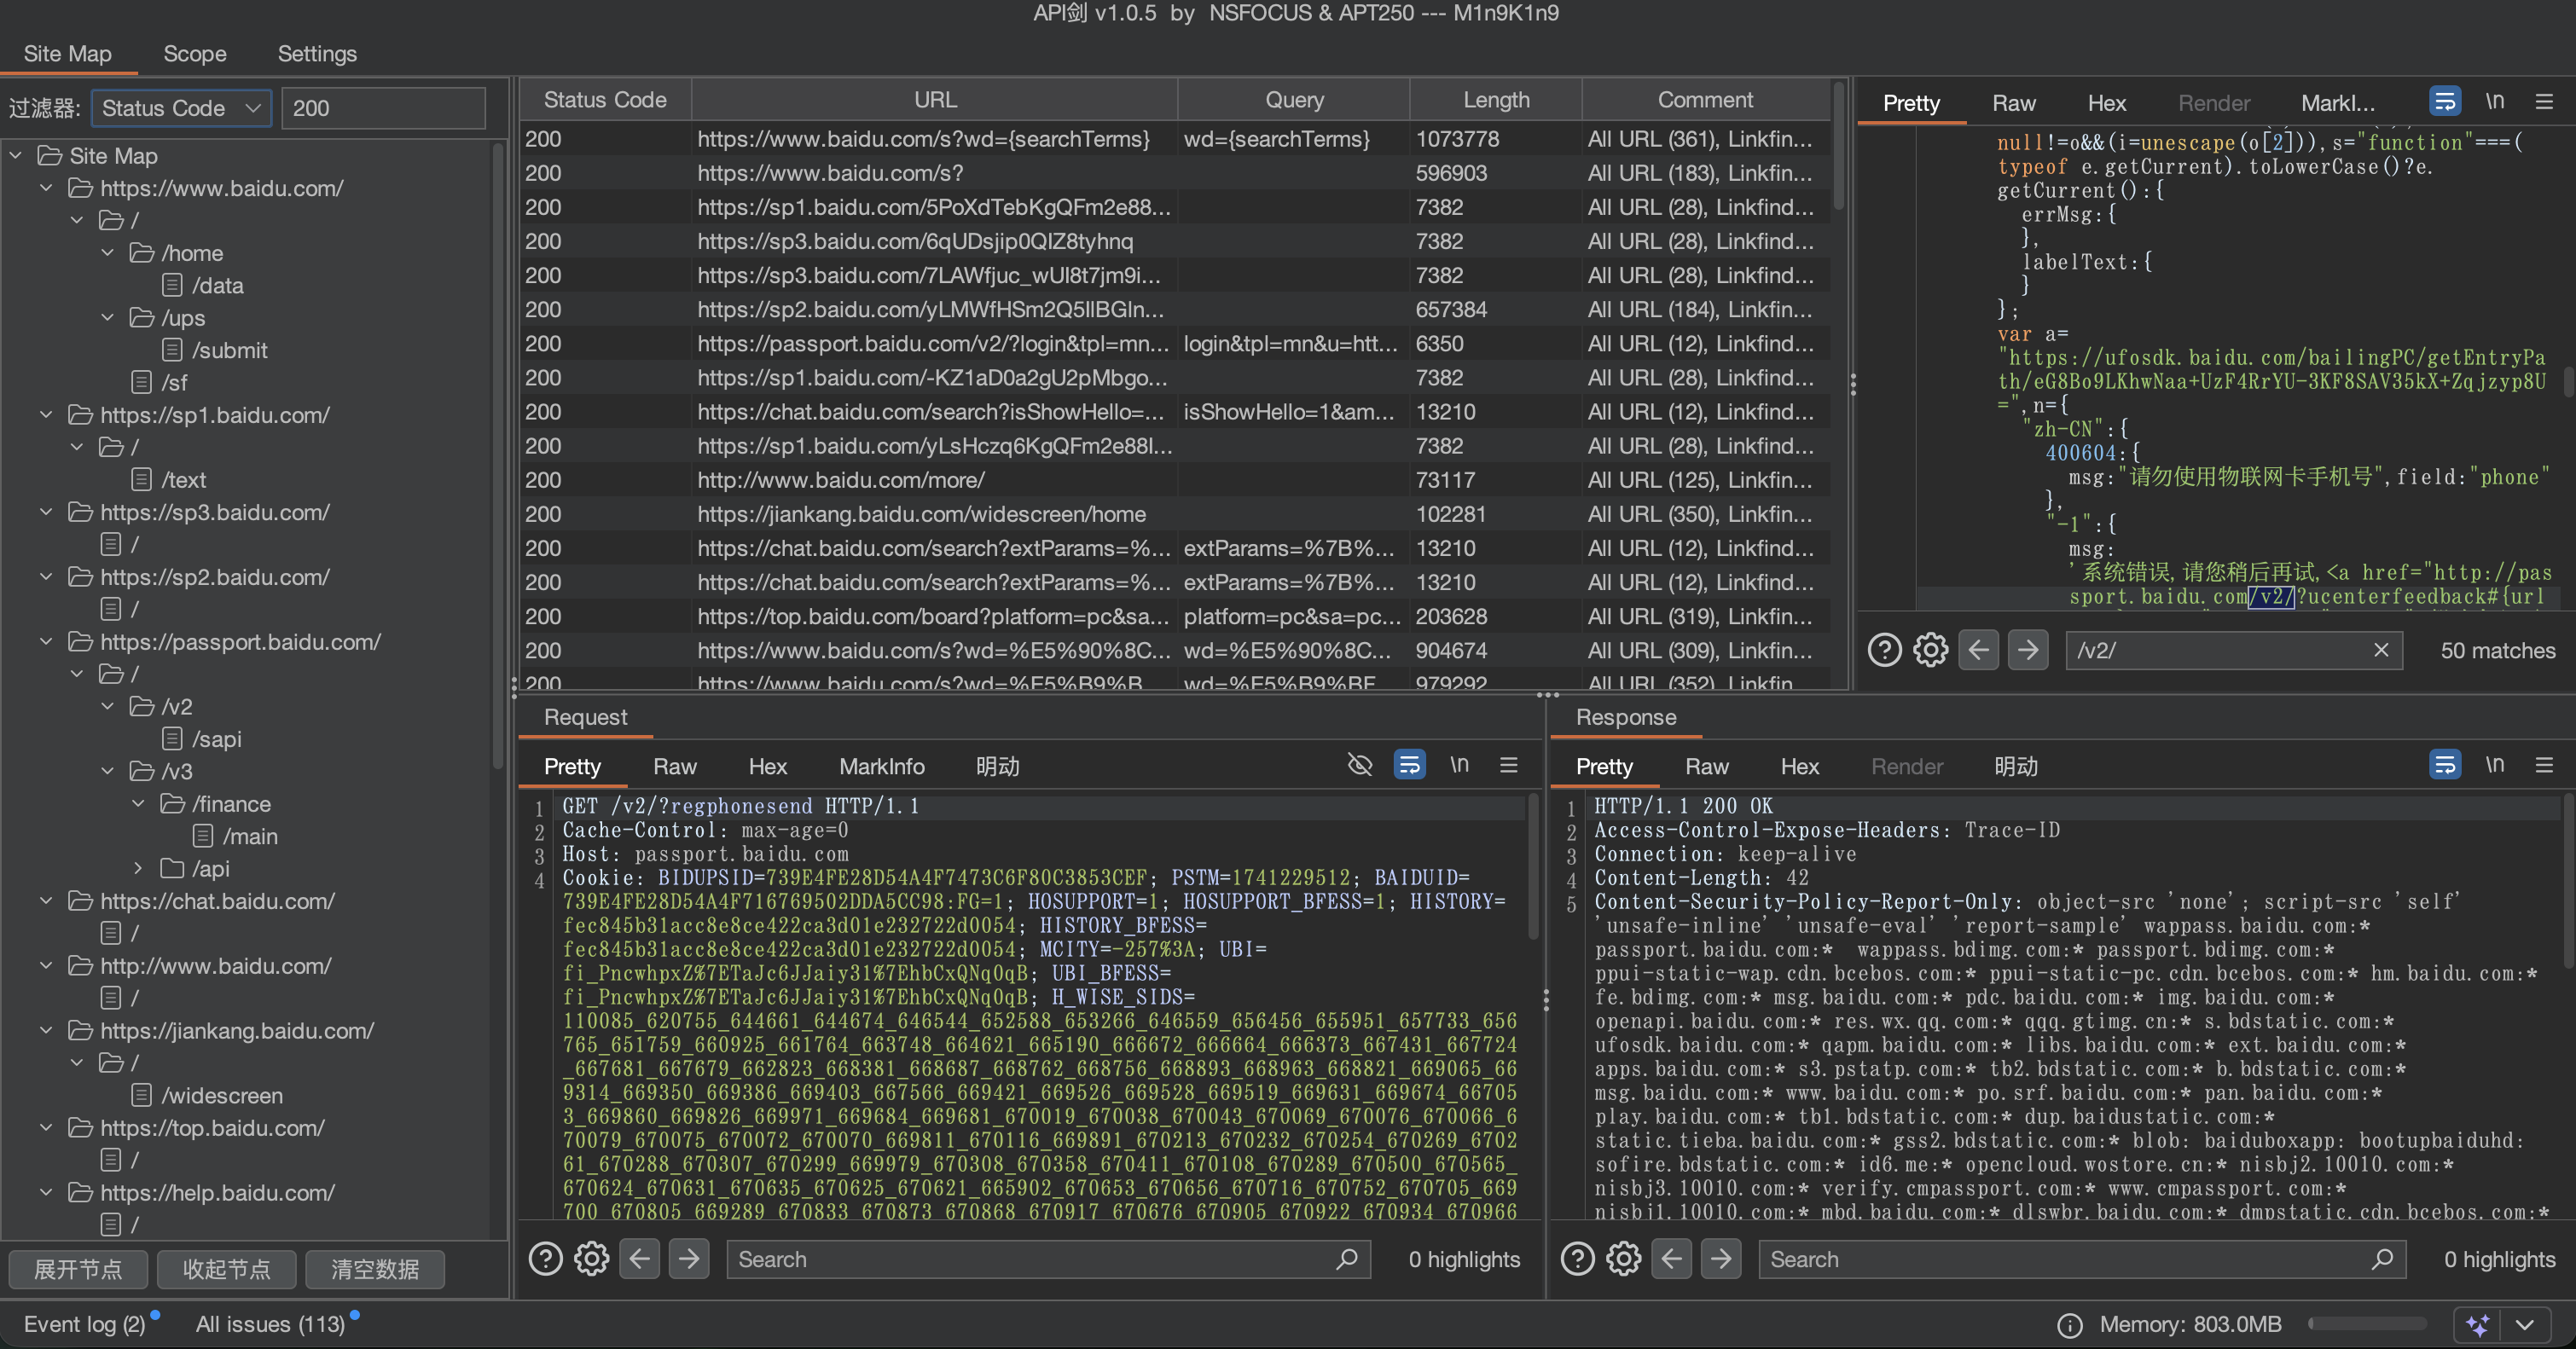Click the magnifier icon in Response search
2576x1349 pixels.
(2383, 1258)
